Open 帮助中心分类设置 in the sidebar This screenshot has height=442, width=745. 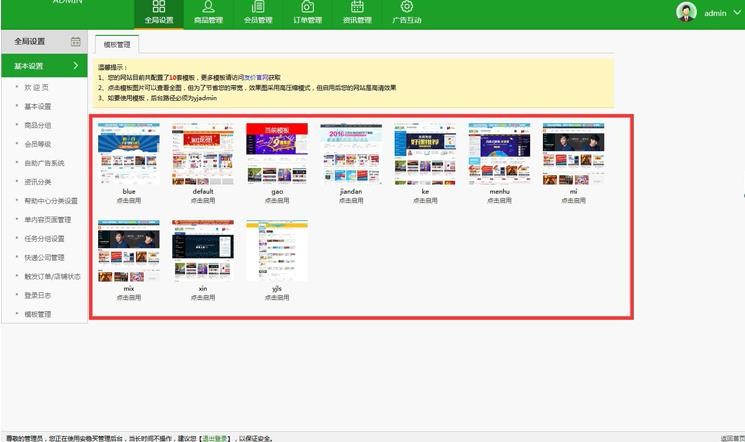coord(51,201)
